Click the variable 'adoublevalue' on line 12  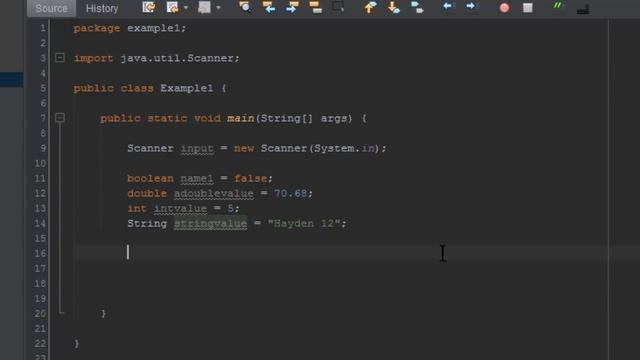click(213, 193)
